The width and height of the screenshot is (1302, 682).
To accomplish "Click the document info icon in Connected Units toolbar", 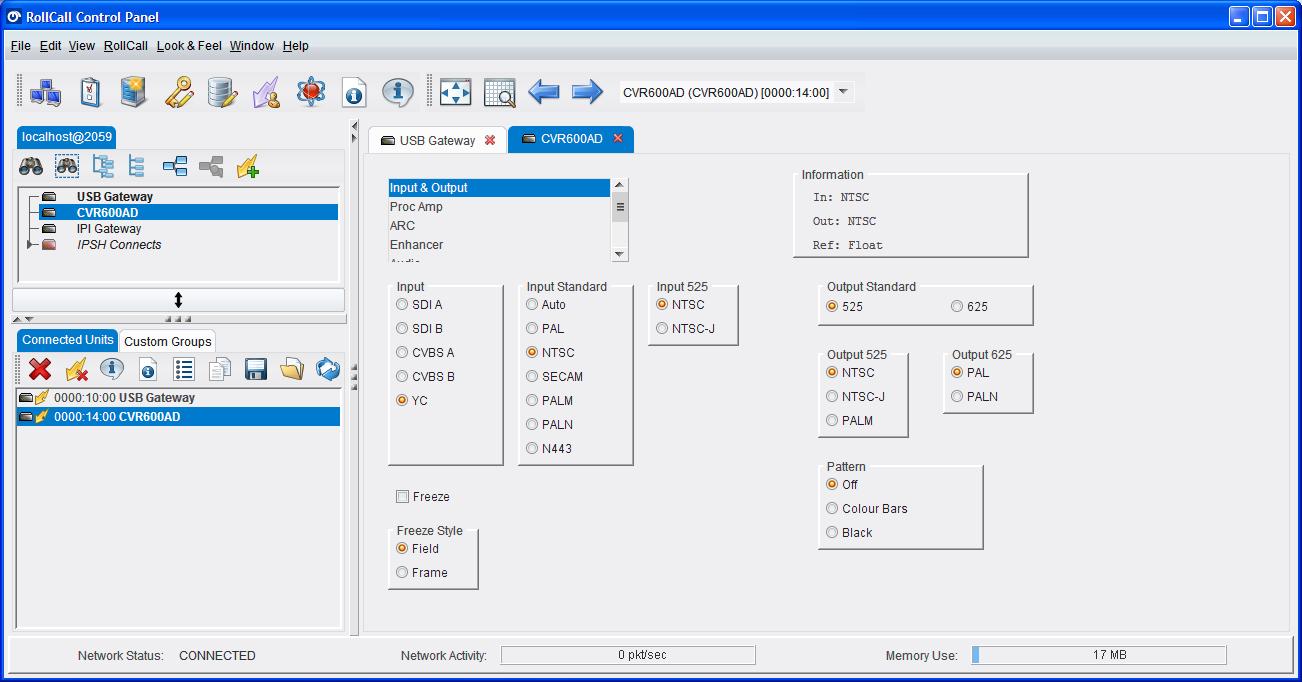I will click(x=148, y=370).
